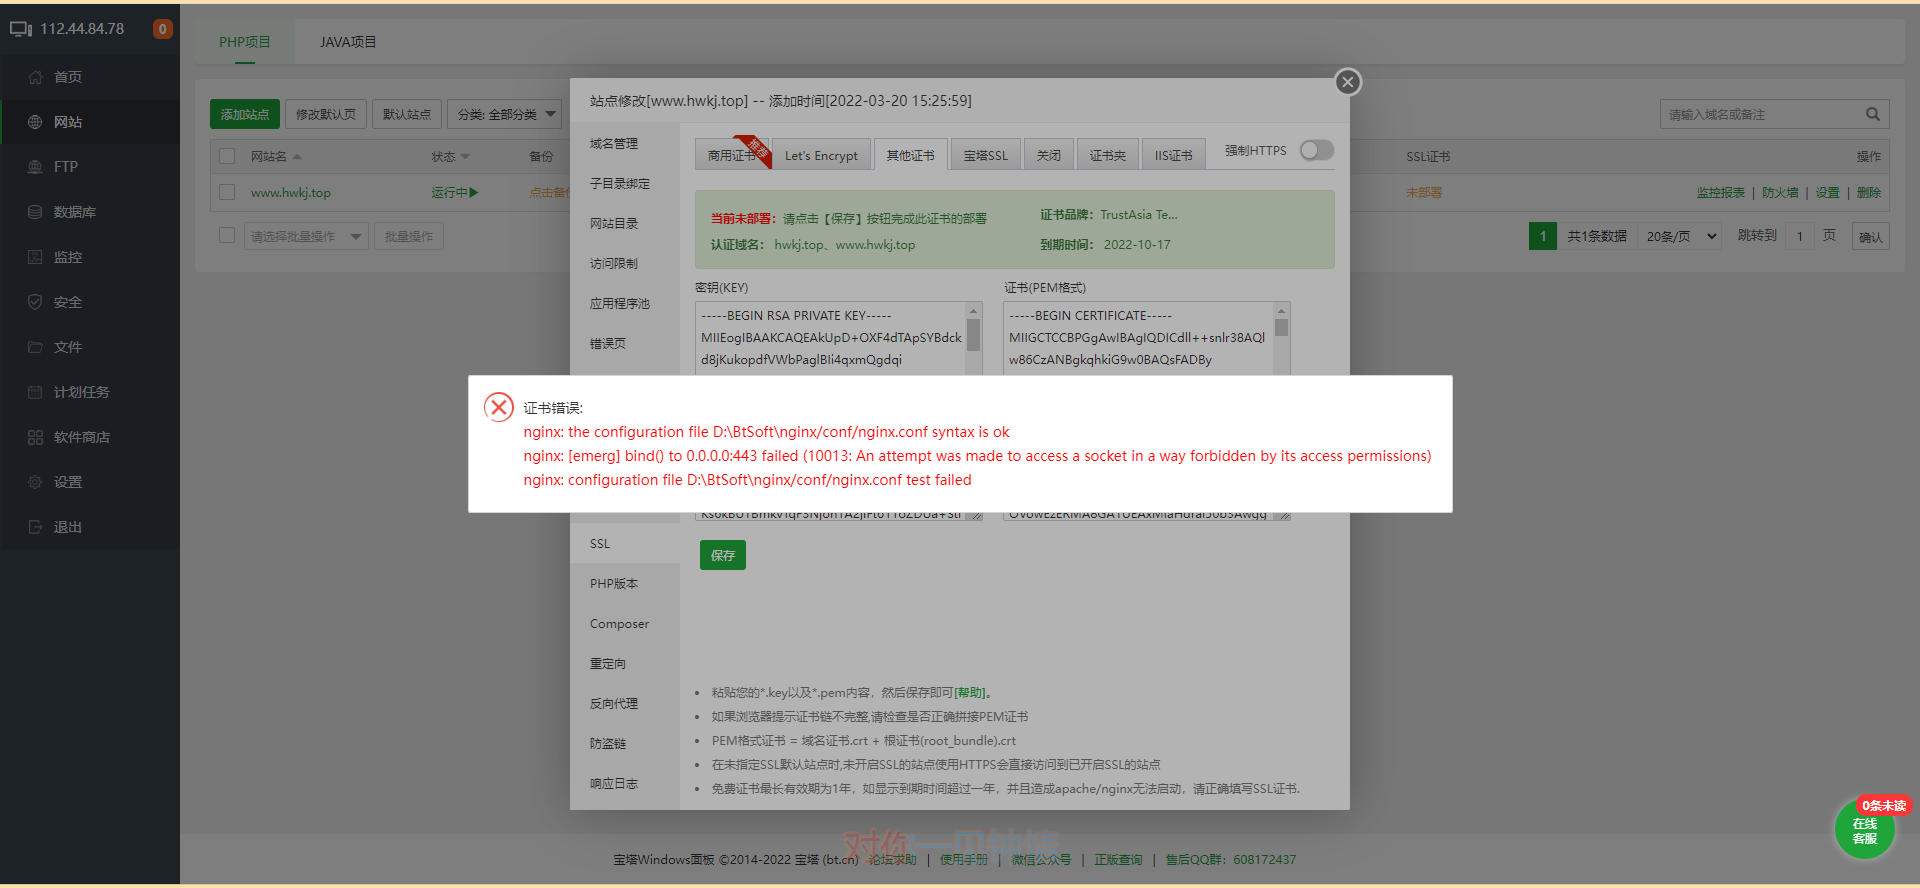
Task: Select the Let's Encrypt tab
Action: pyautogui.click(x=821, y=155)
